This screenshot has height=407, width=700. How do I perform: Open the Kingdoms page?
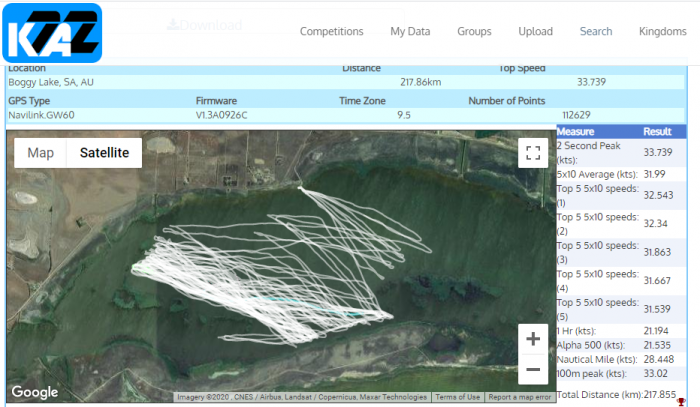(x=662, y=31)
